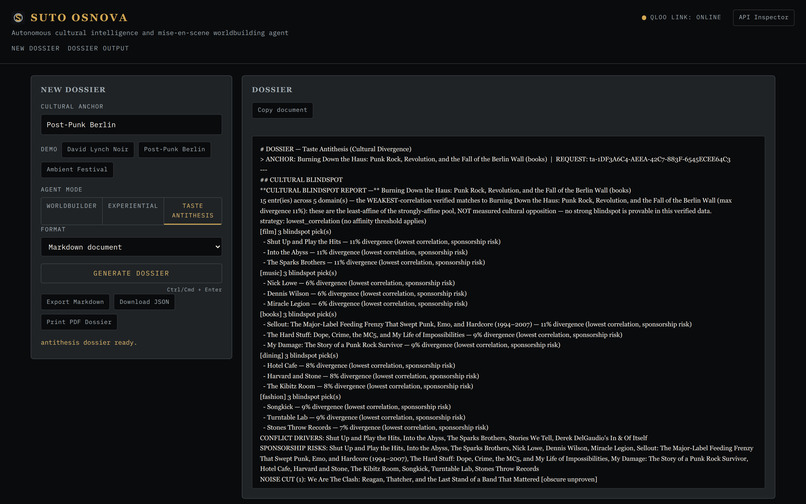806x504 pixels.
Task: Download the dossier JSON
Action: point(144,302)
